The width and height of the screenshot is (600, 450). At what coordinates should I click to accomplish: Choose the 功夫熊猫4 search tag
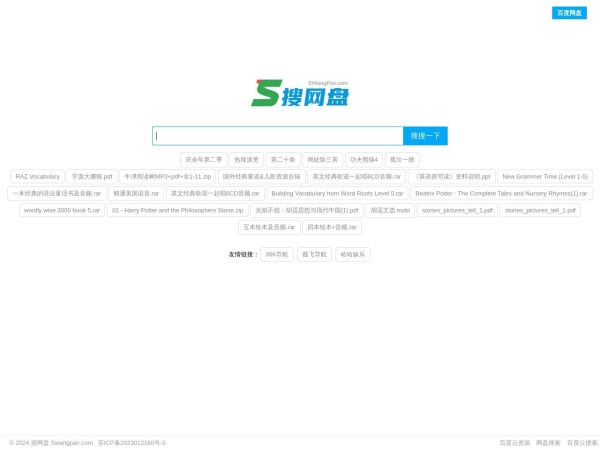click(x=364, y=160)
